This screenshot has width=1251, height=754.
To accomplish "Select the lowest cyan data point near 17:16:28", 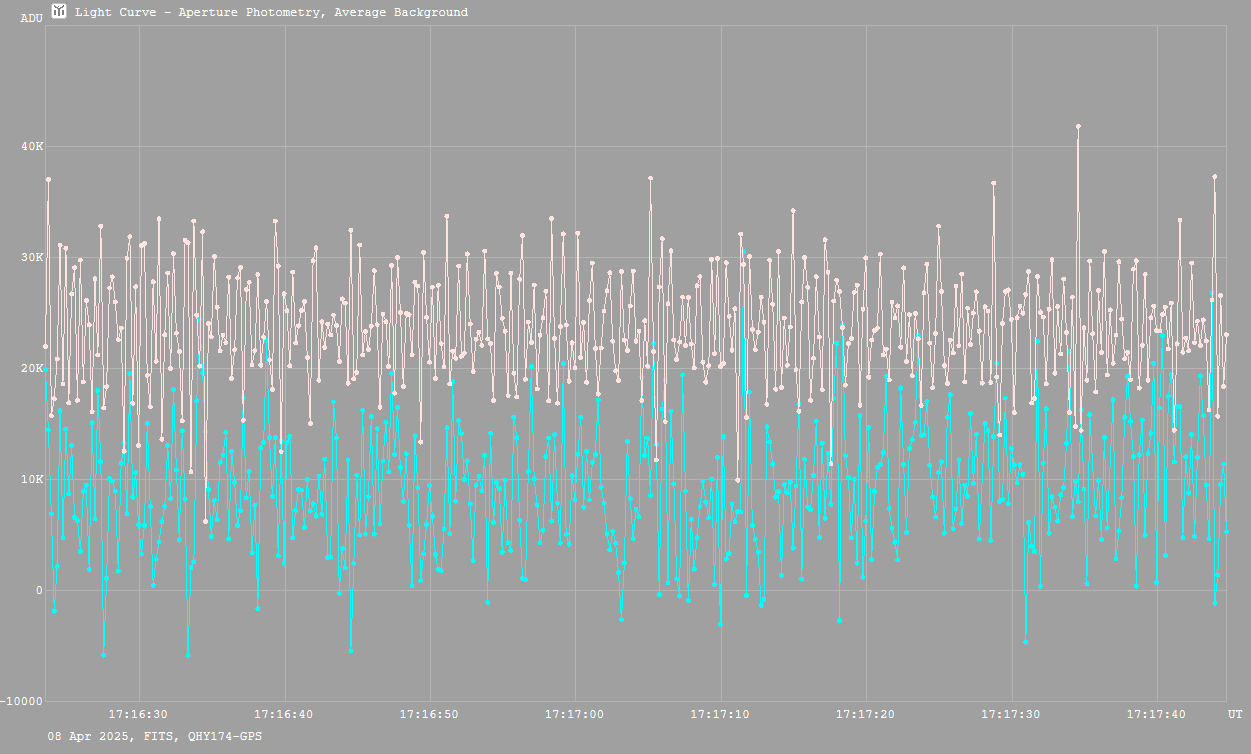I will tap(104, 655).
